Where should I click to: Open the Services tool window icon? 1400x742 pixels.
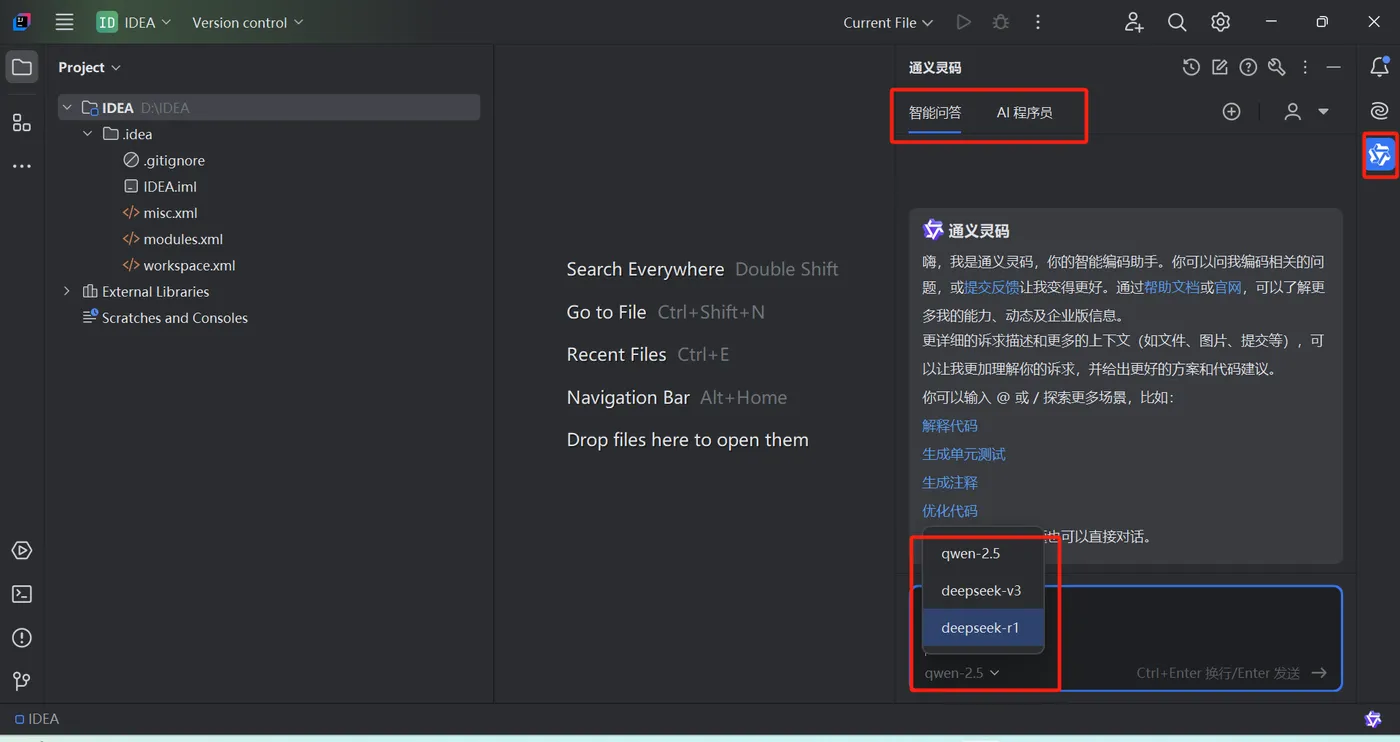22,551
